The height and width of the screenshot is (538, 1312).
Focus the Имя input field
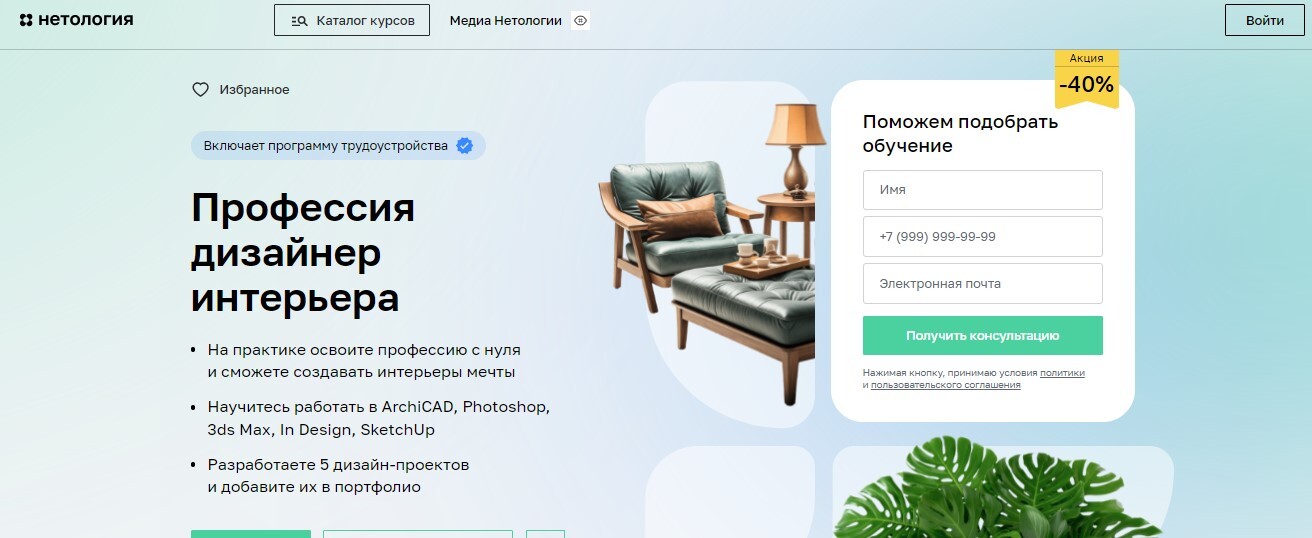[982, 190]
